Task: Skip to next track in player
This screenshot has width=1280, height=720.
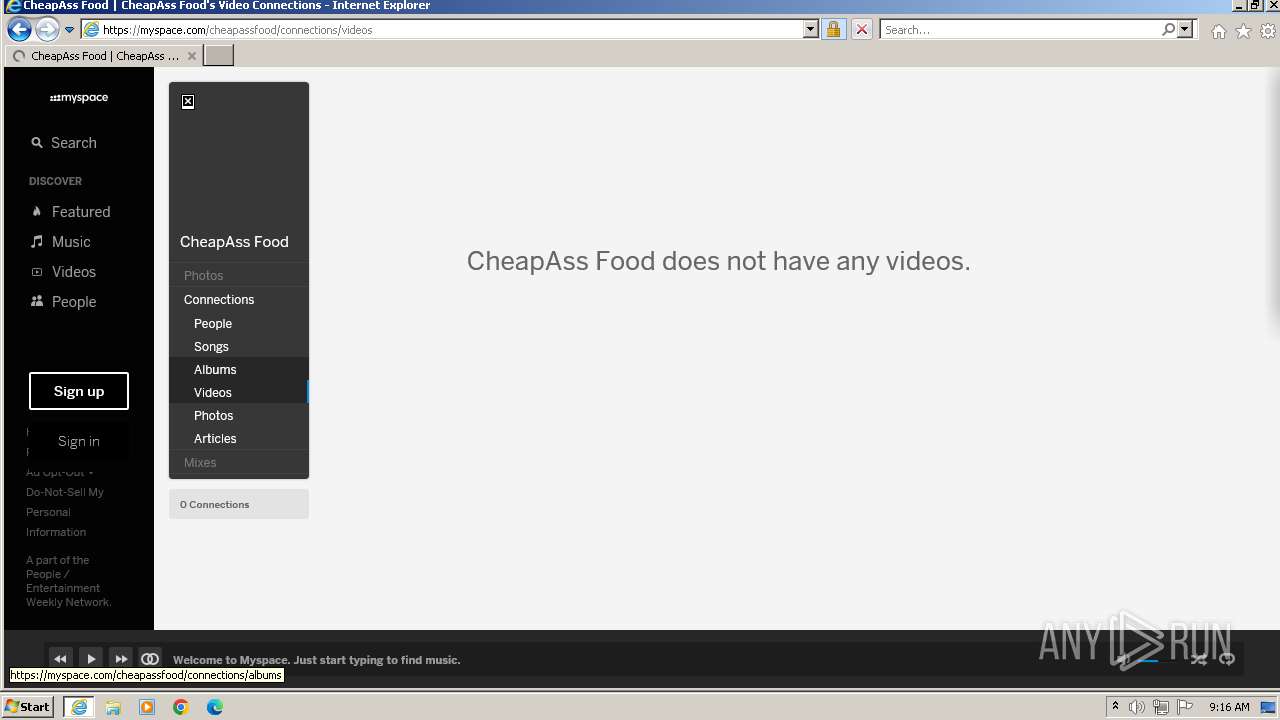Action: point(121,659)
